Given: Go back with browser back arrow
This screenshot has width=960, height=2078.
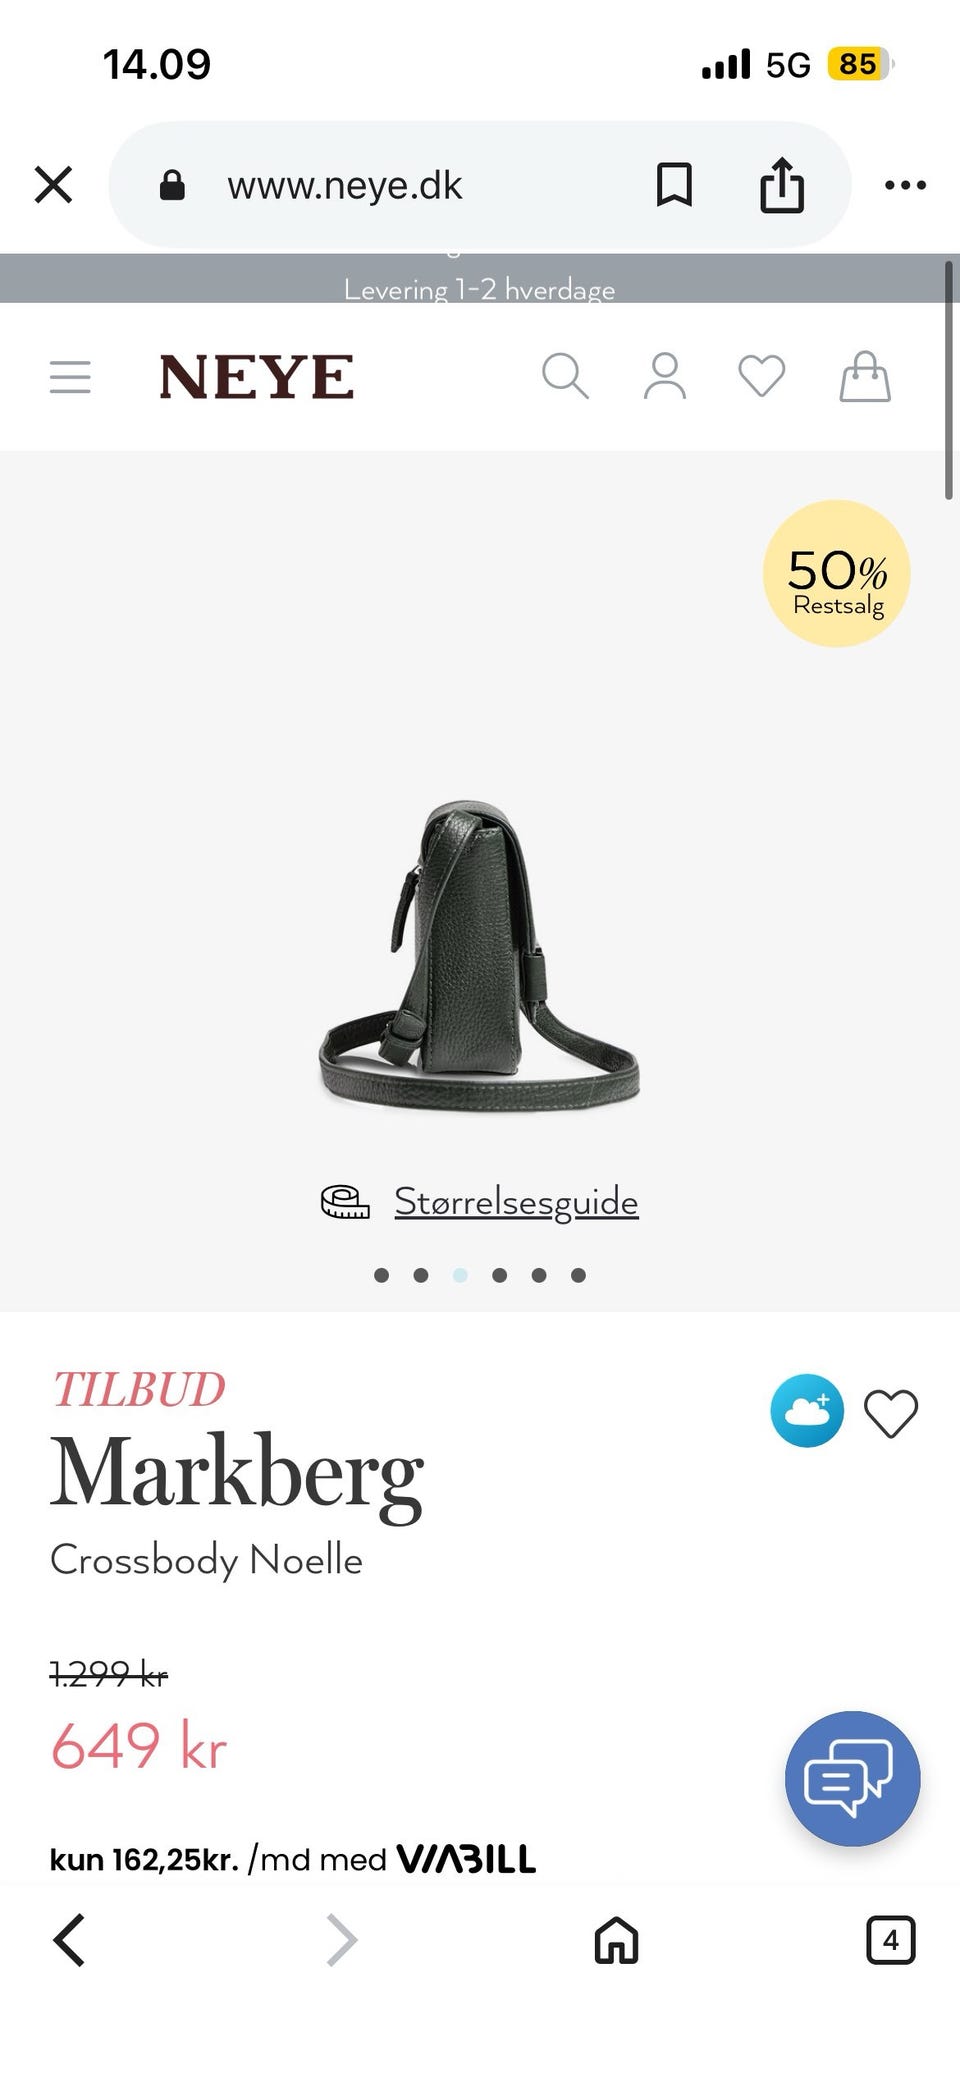Looking at the screenshot, I should click(69, 1941).
